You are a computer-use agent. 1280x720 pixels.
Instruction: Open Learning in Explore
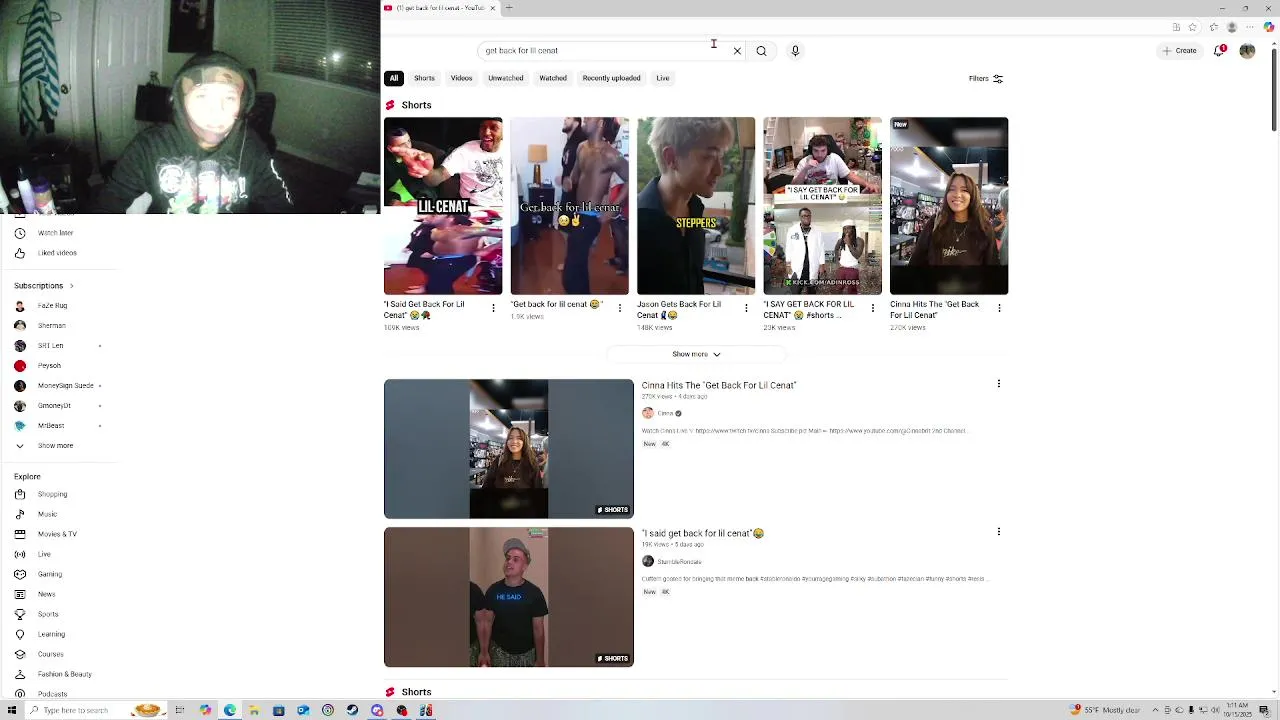tap(51, 634)
